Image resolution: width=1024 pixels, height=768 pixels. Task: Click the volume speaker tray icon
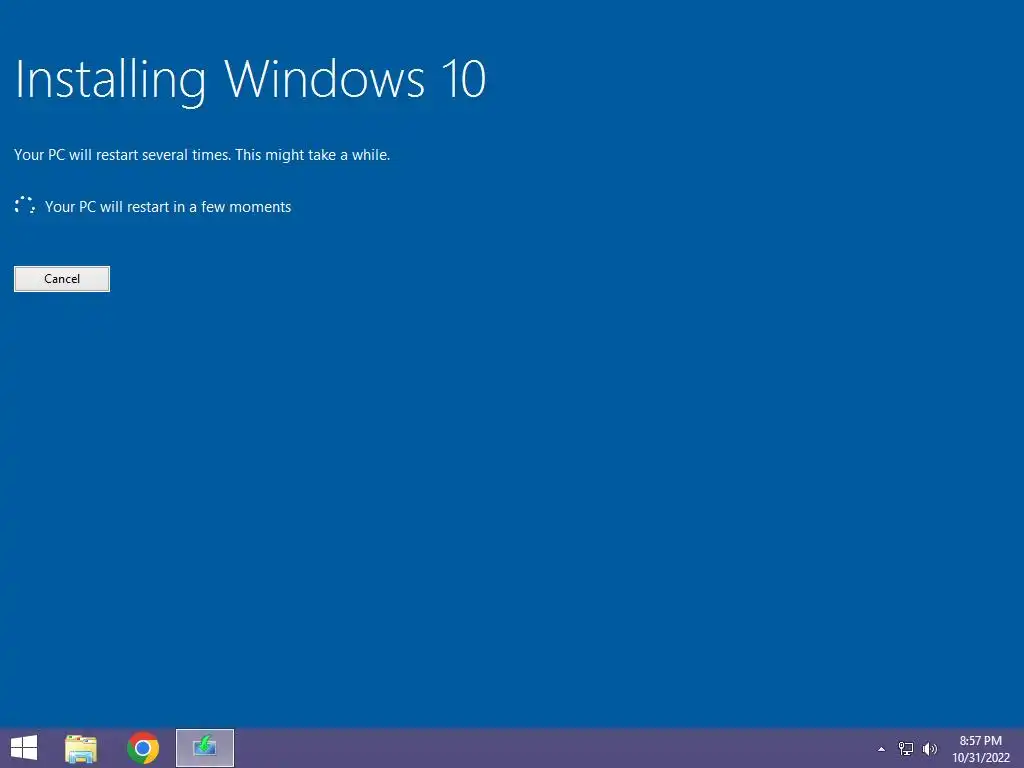click(x=929, y=748)
